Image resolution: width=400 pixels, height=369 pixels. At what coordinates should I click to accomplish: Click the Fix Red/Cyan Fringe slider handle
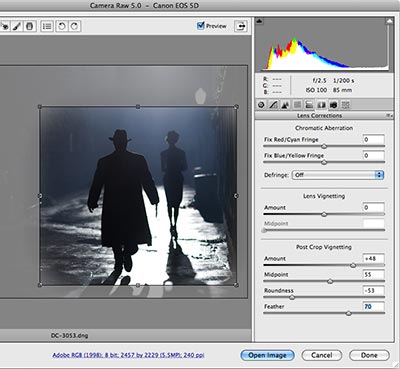click(324, 146)
